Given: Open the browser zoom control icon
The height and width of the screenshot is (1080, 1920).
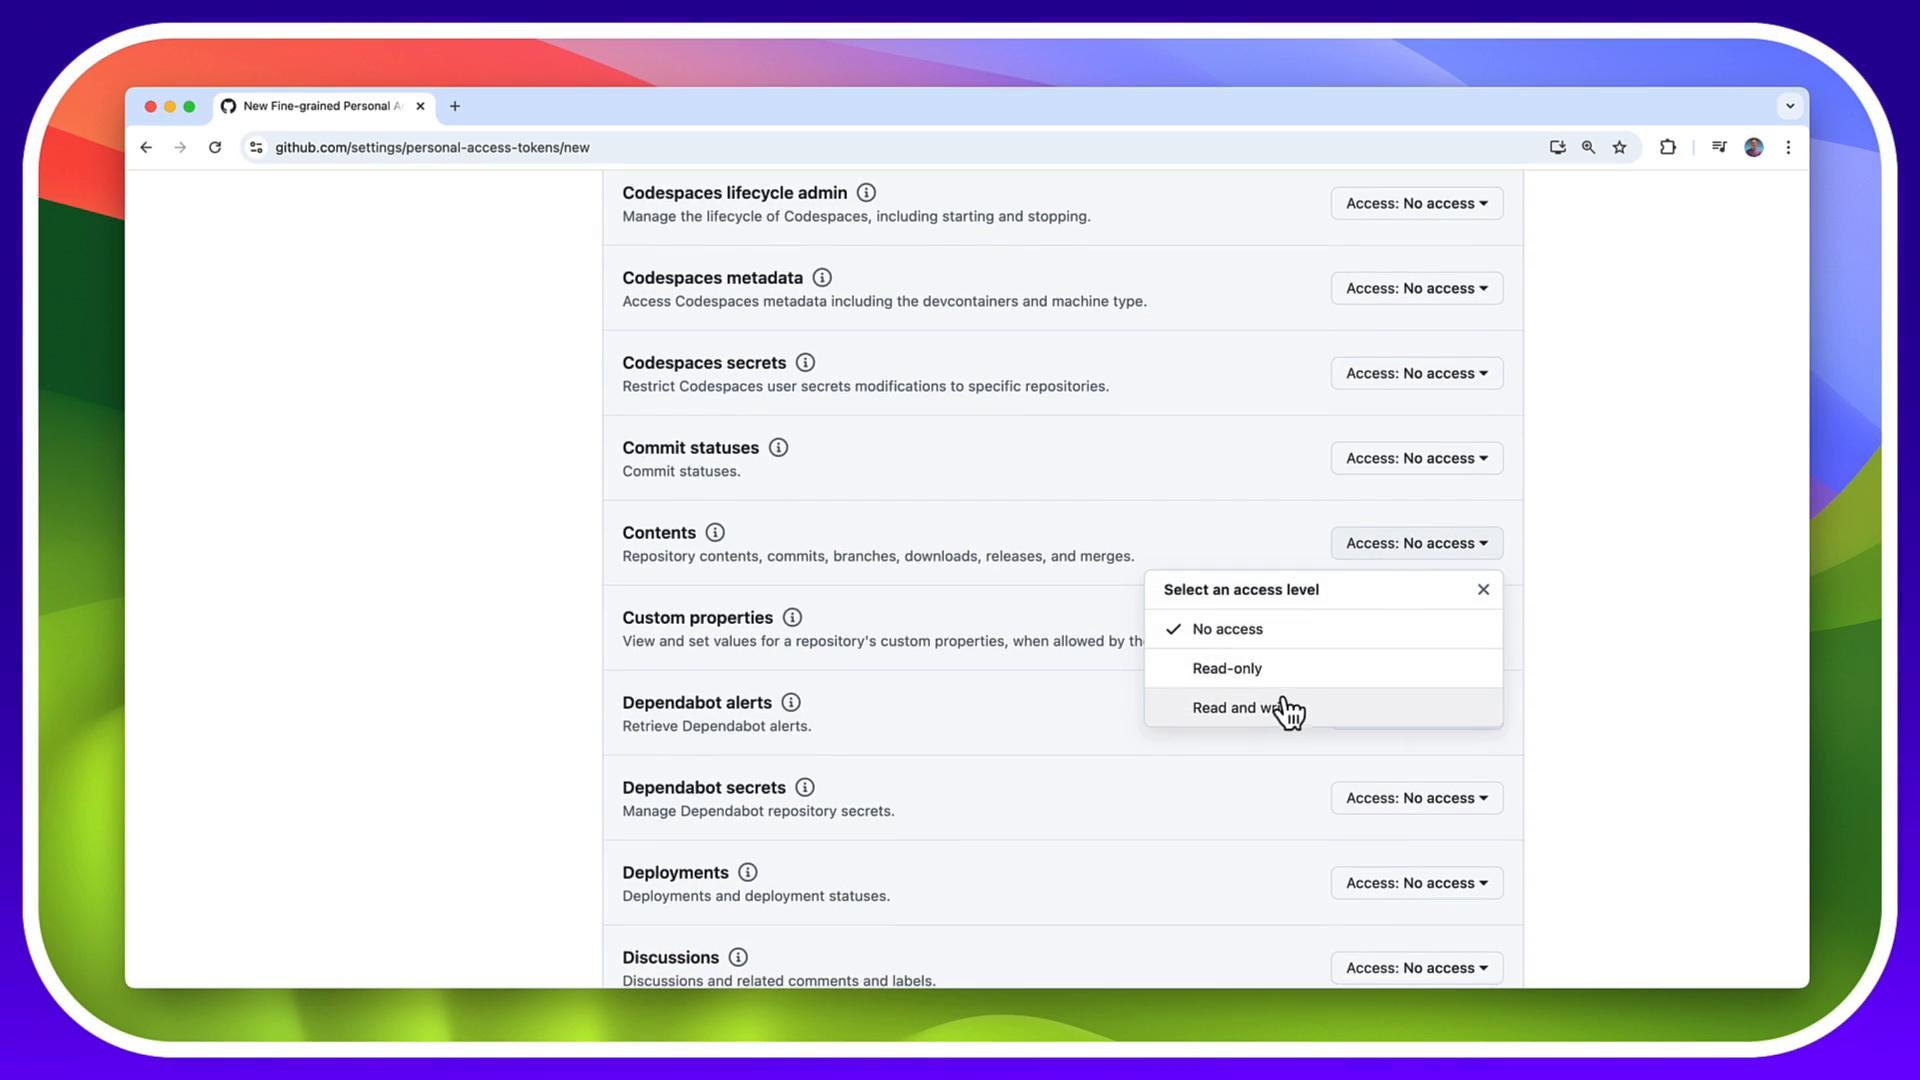Looking at the screenshot, I should [x=1588, y=147].
